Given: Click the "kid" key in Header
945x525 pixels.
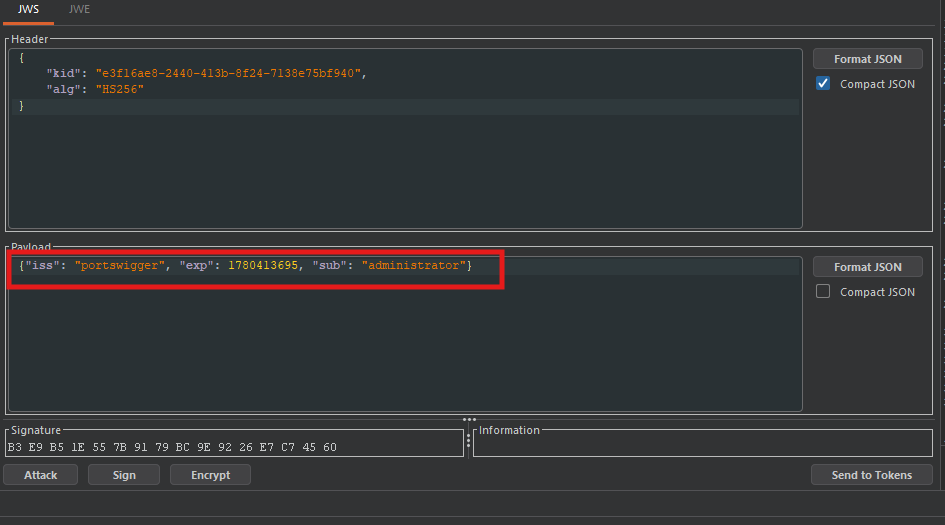Looking at the screenshot, I should click(x=63, y=74).
